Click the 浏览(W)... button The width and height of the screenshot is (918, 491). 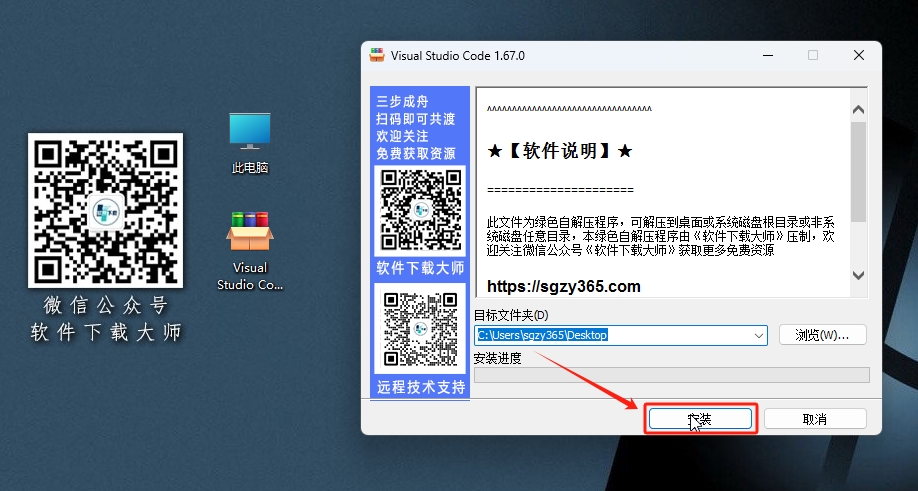click(x=823, y=335)
